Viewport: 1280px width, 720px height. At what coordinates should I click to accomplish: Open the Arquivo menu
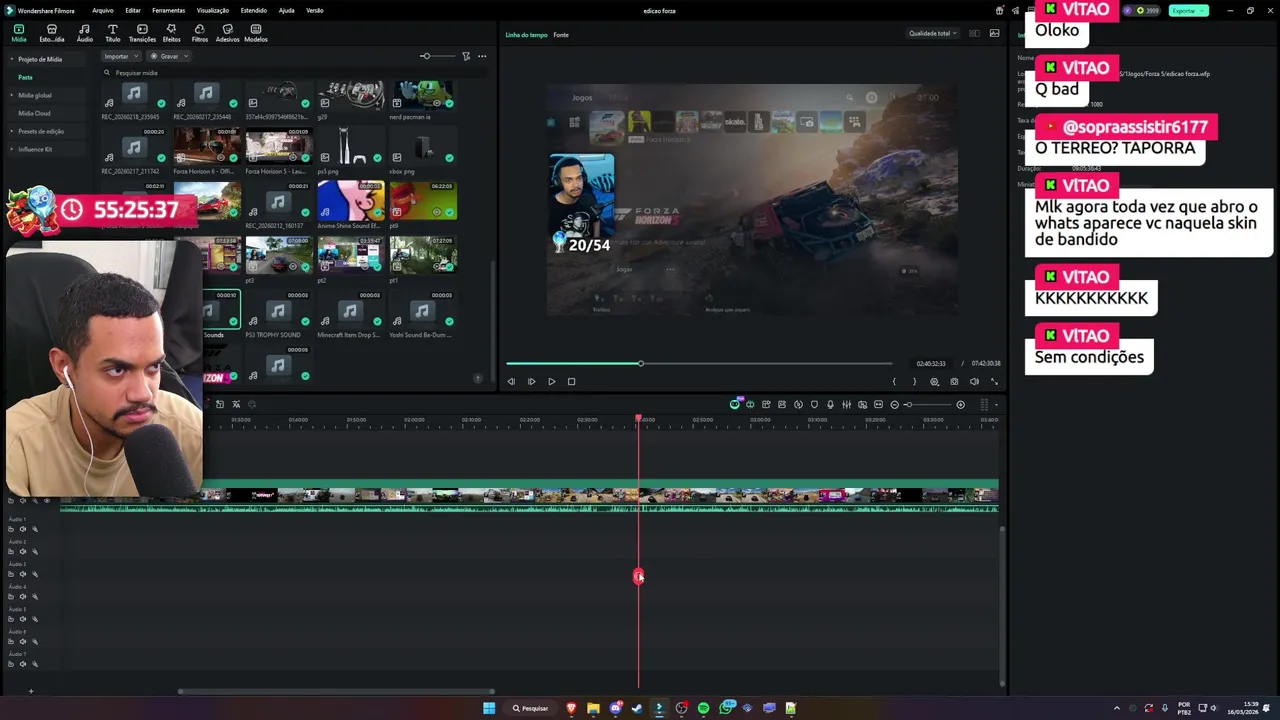[102, 10]
